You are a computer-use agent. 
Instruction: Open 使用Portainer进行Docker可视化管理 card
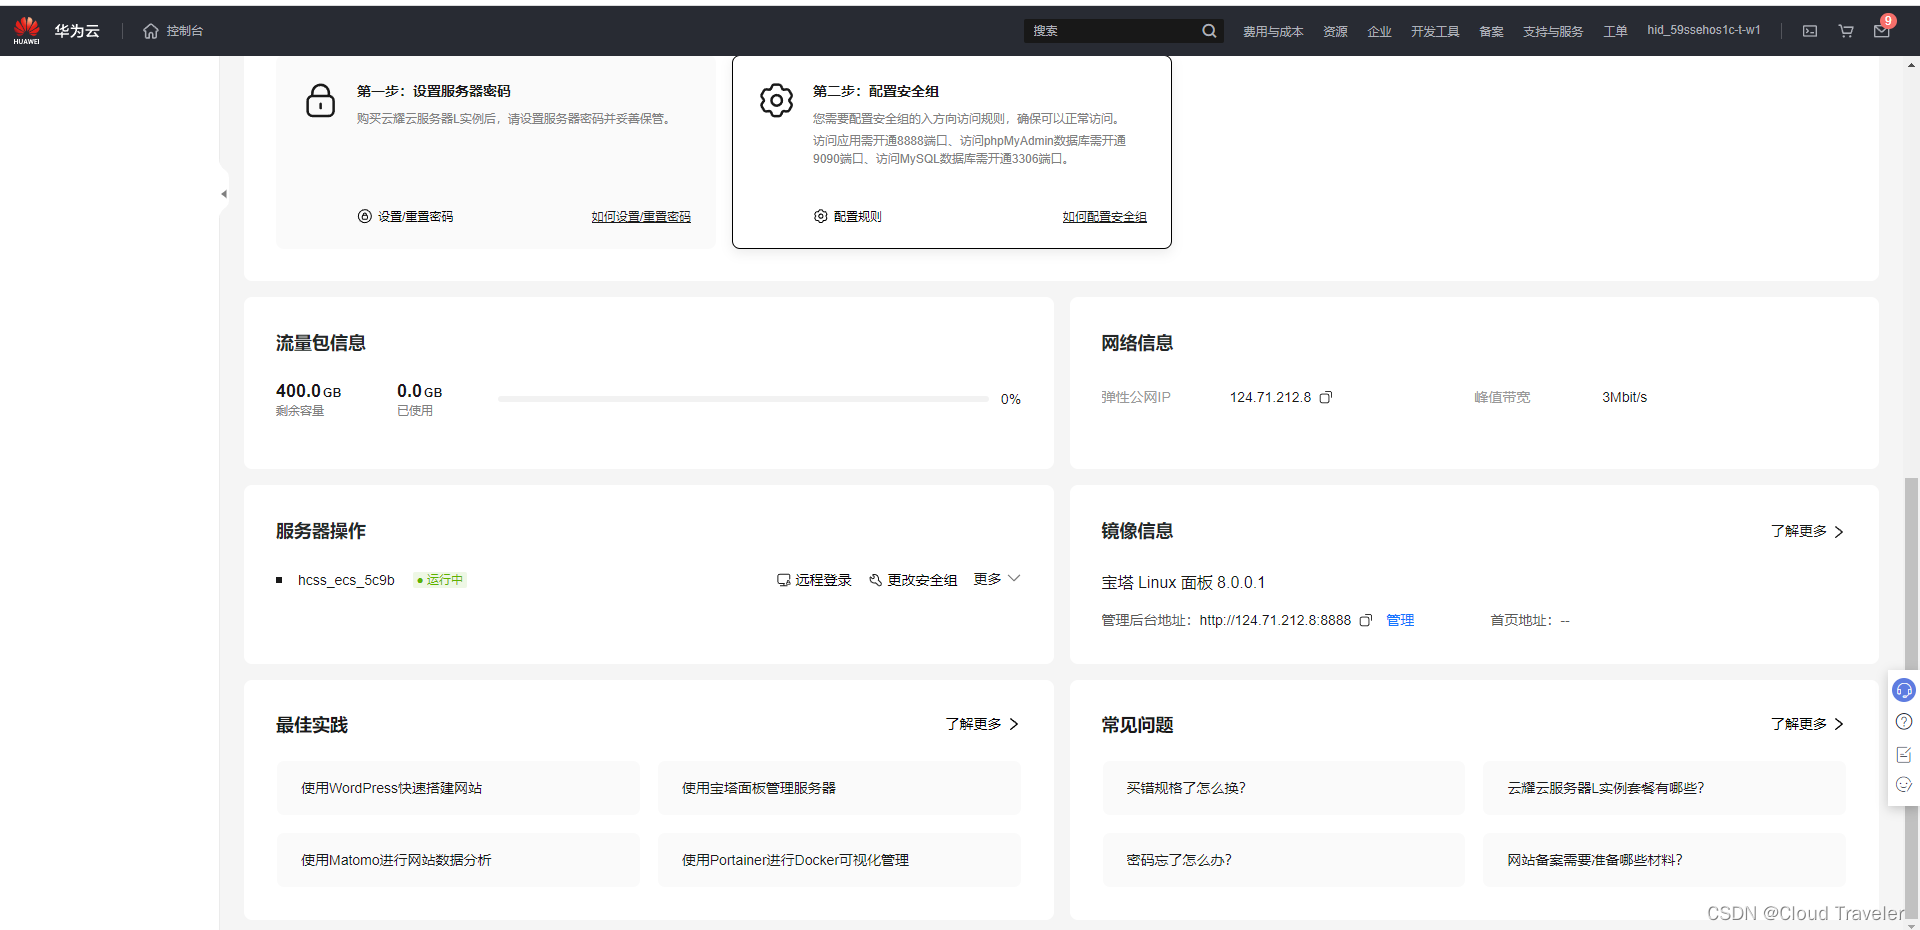pos(839,860)
